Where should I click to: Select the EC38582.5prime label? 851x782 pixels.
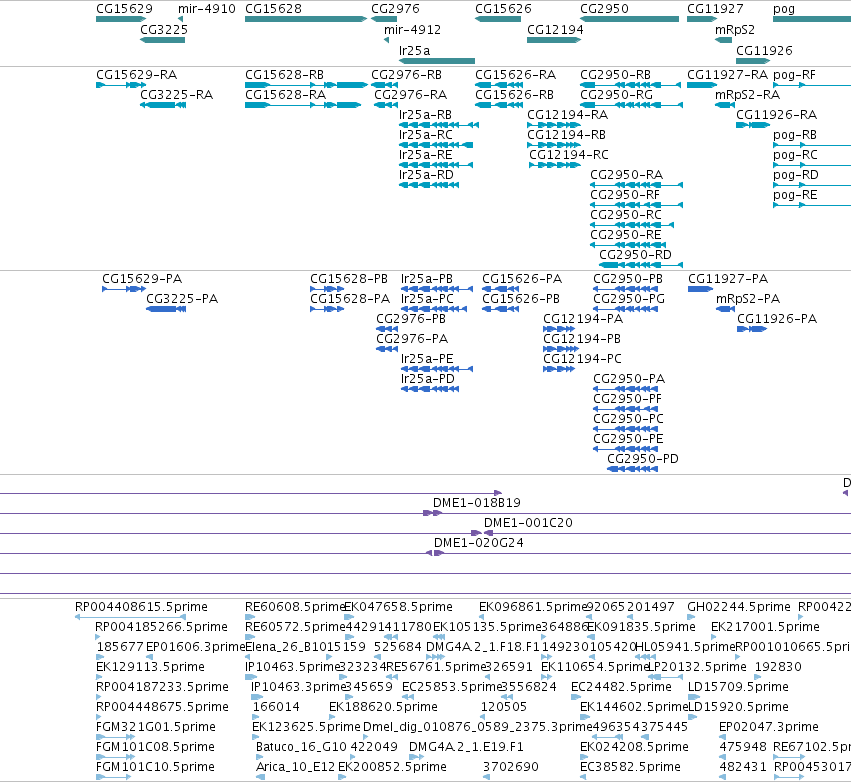(x=630, y=767)
